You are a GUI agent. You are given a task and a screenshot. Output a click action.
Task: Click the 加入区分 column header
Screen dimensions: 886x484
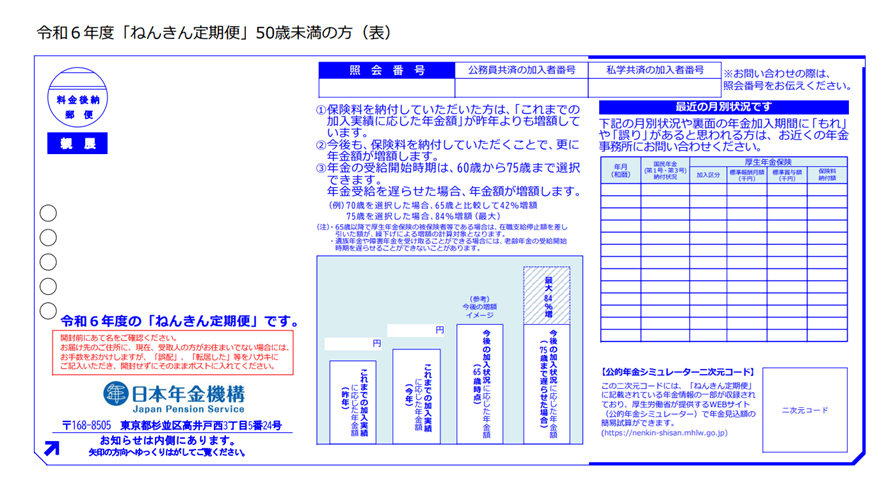(708, 174)
